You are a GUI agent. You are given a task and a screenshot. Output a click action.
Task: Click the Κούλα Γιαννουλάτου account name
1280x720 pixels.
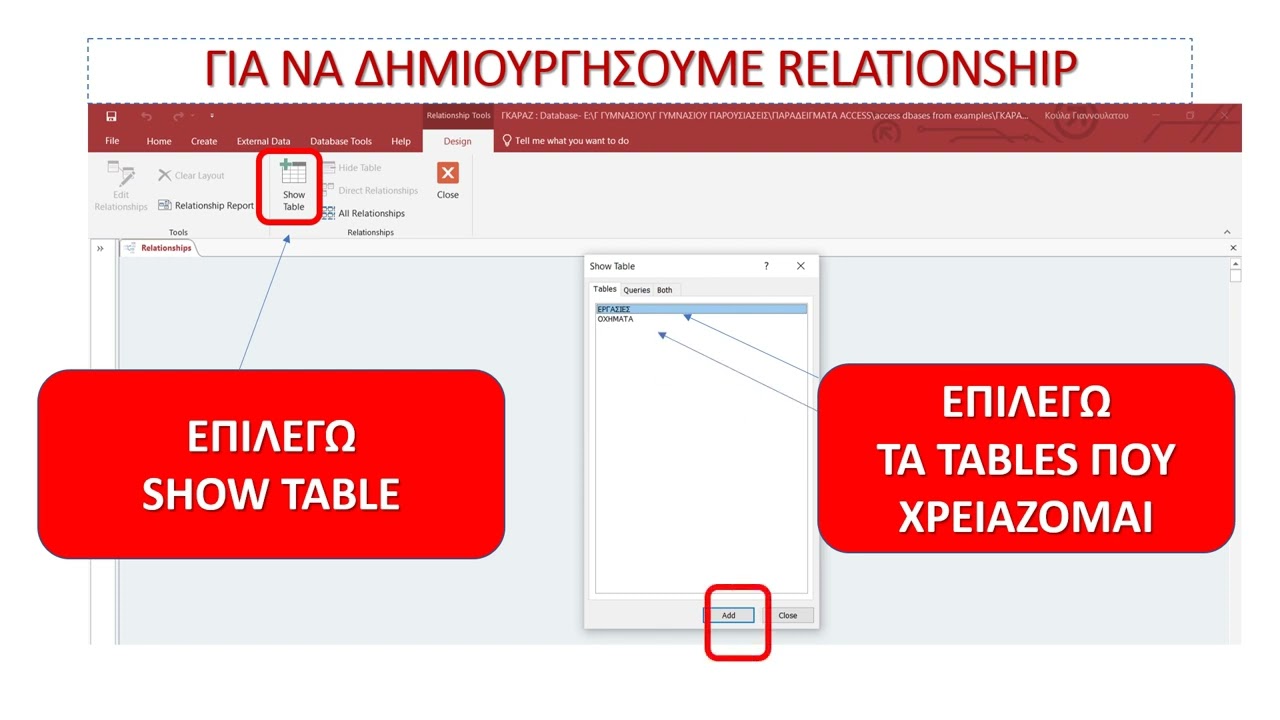pos(1085,116)
